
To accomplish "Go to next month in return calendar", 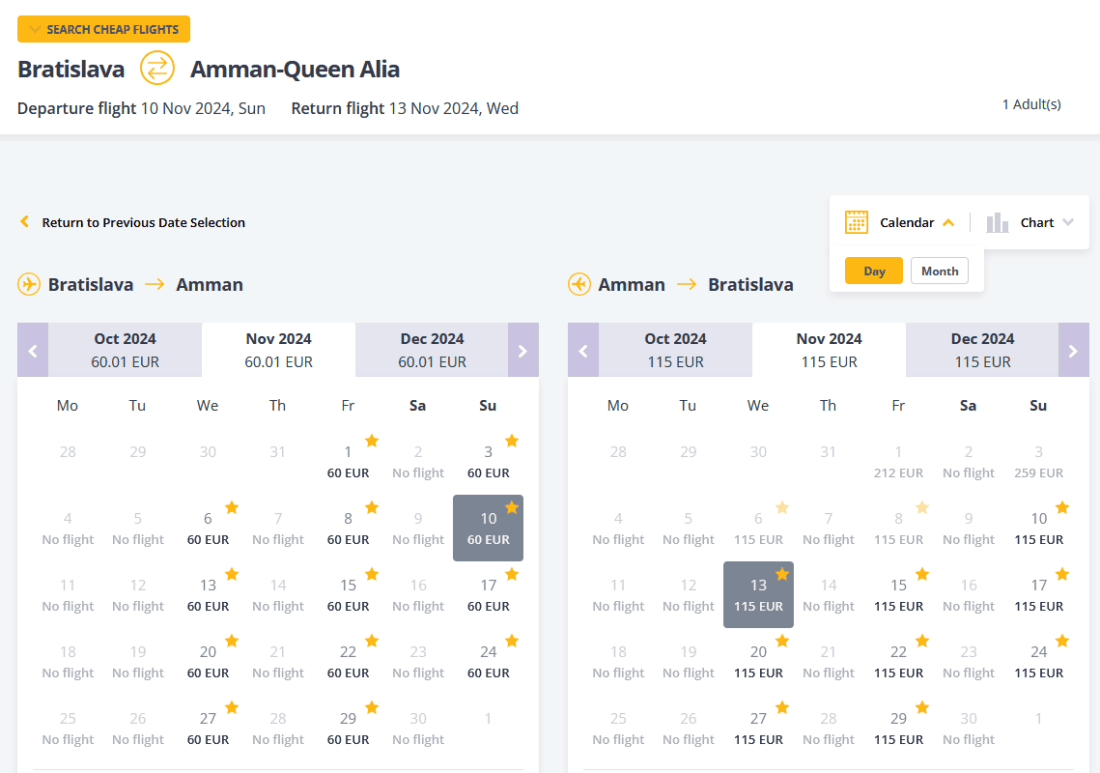I will tap(1073, 350).
